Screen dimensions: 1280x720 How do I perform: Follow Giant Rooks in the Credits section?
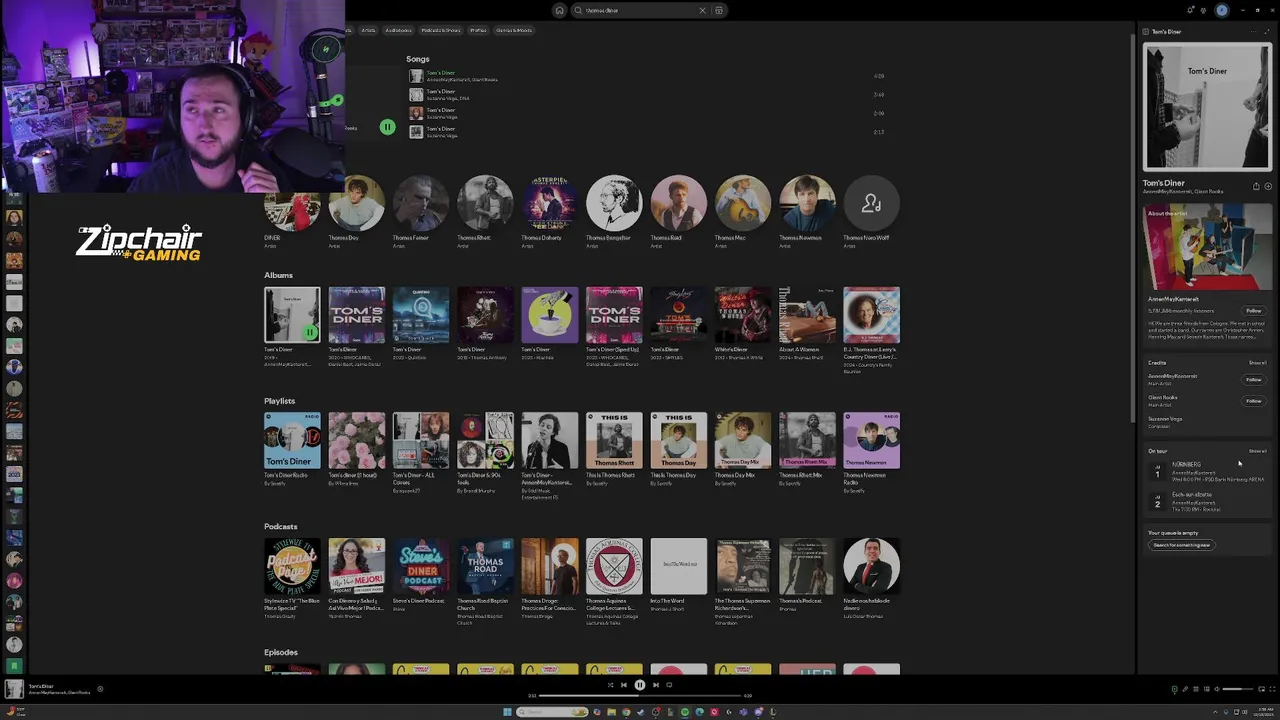[x=1253, y=401]
